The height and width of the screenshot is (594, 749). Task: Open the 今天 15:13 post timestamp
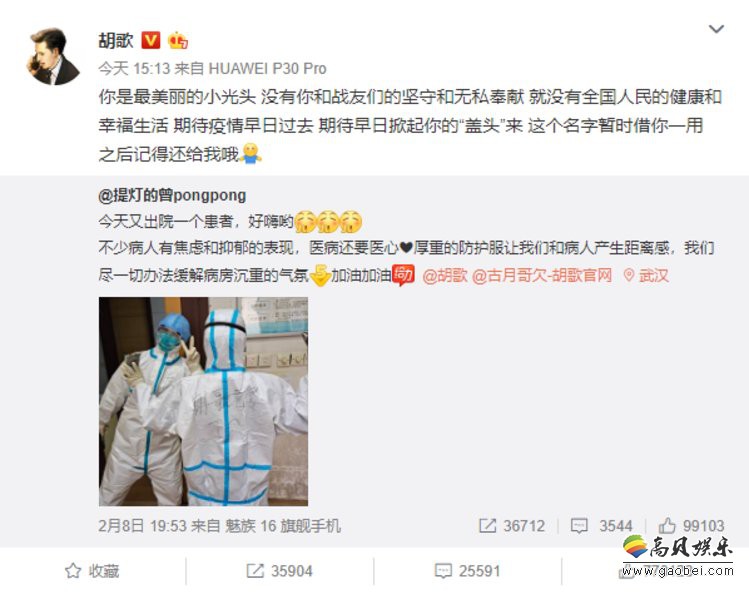click(134, 69)
